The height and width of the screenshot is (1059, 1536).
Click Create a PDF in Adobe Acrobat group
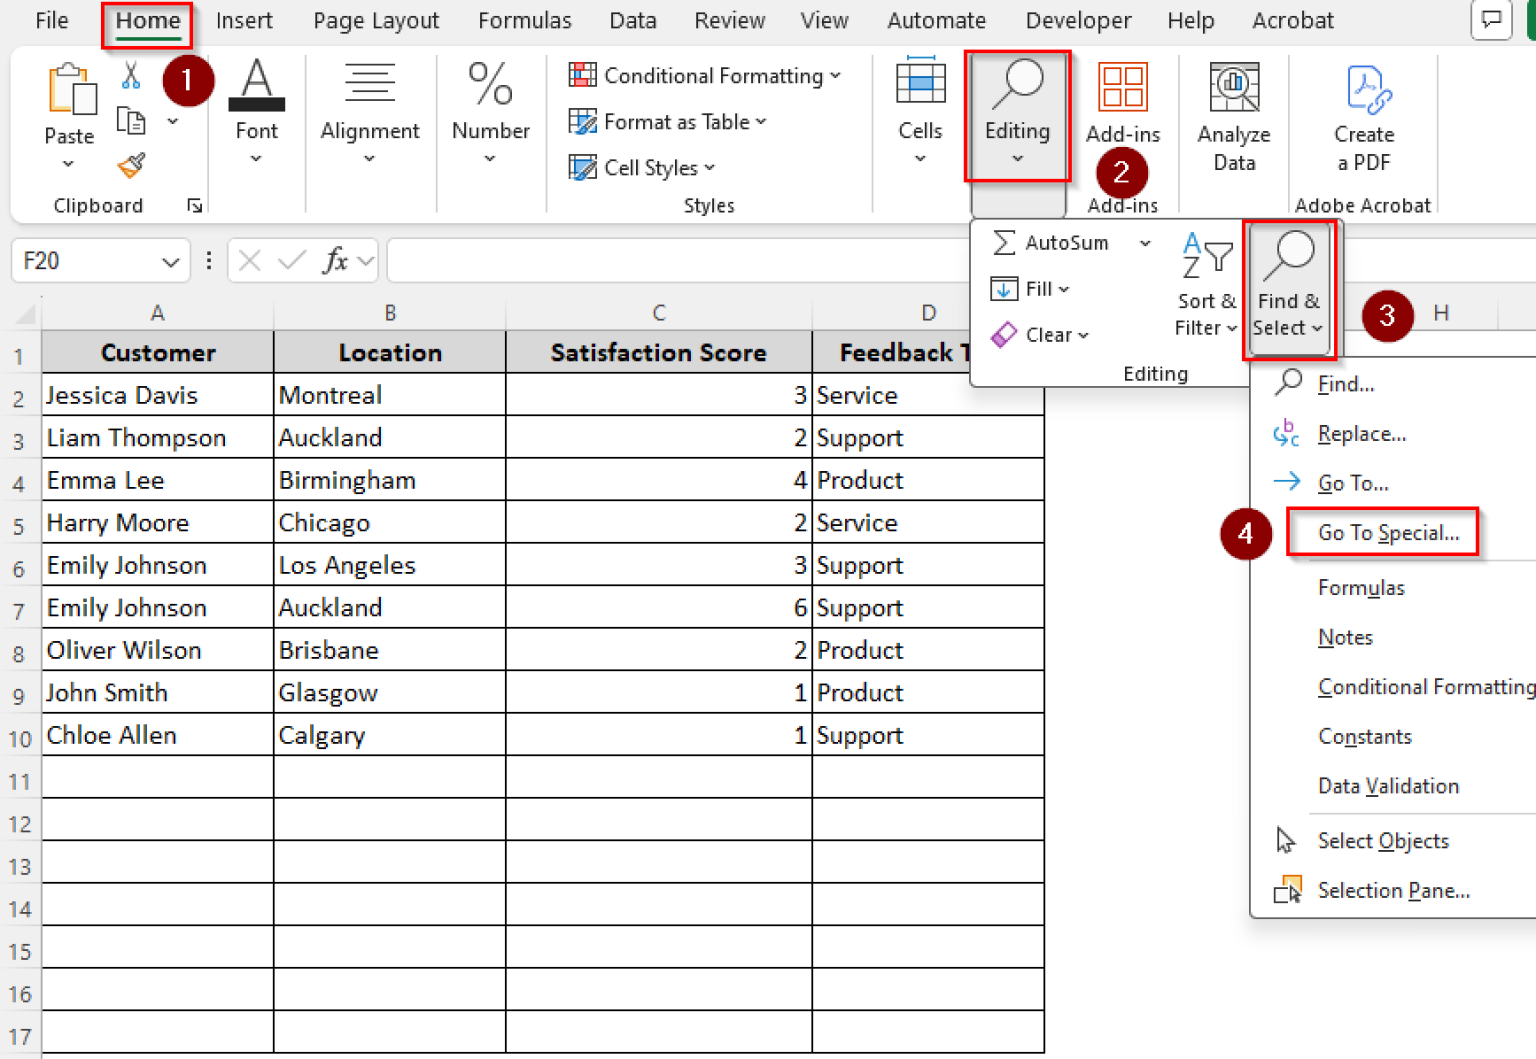point(1364,110)
